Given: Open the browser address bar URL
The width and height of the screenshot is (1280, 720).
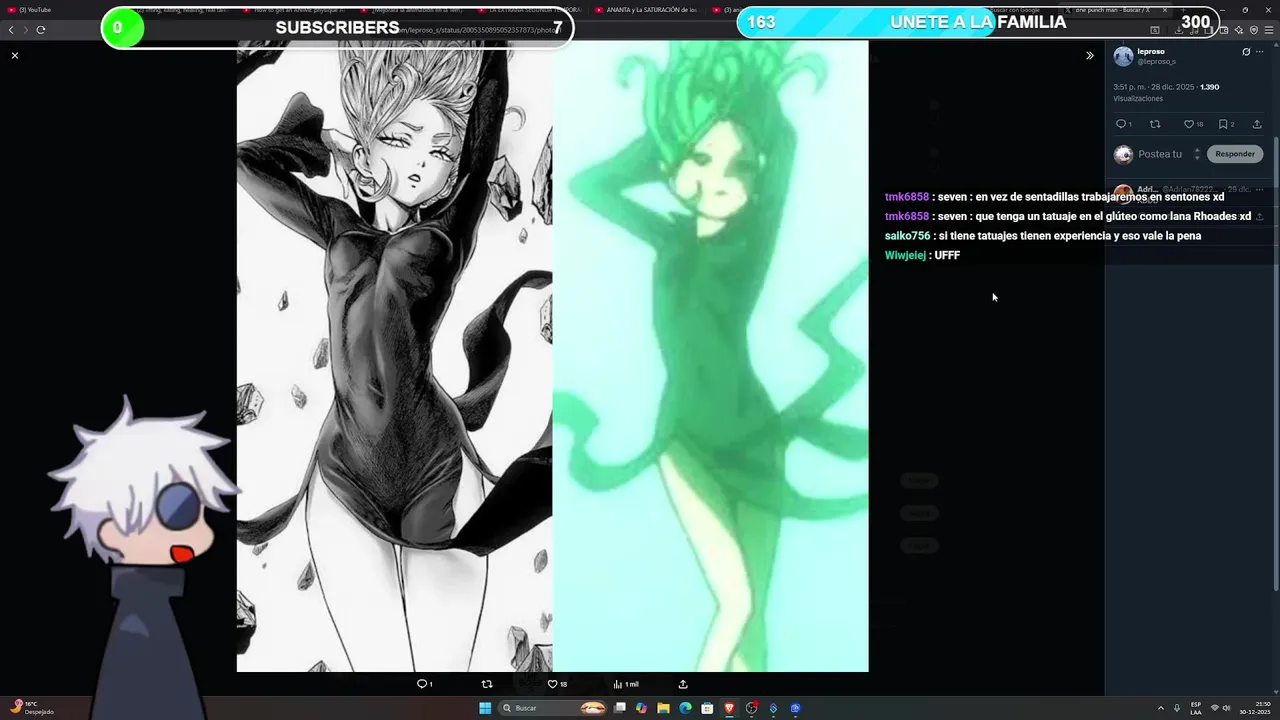Looking at the screenshot, I should tap(480, 30).
